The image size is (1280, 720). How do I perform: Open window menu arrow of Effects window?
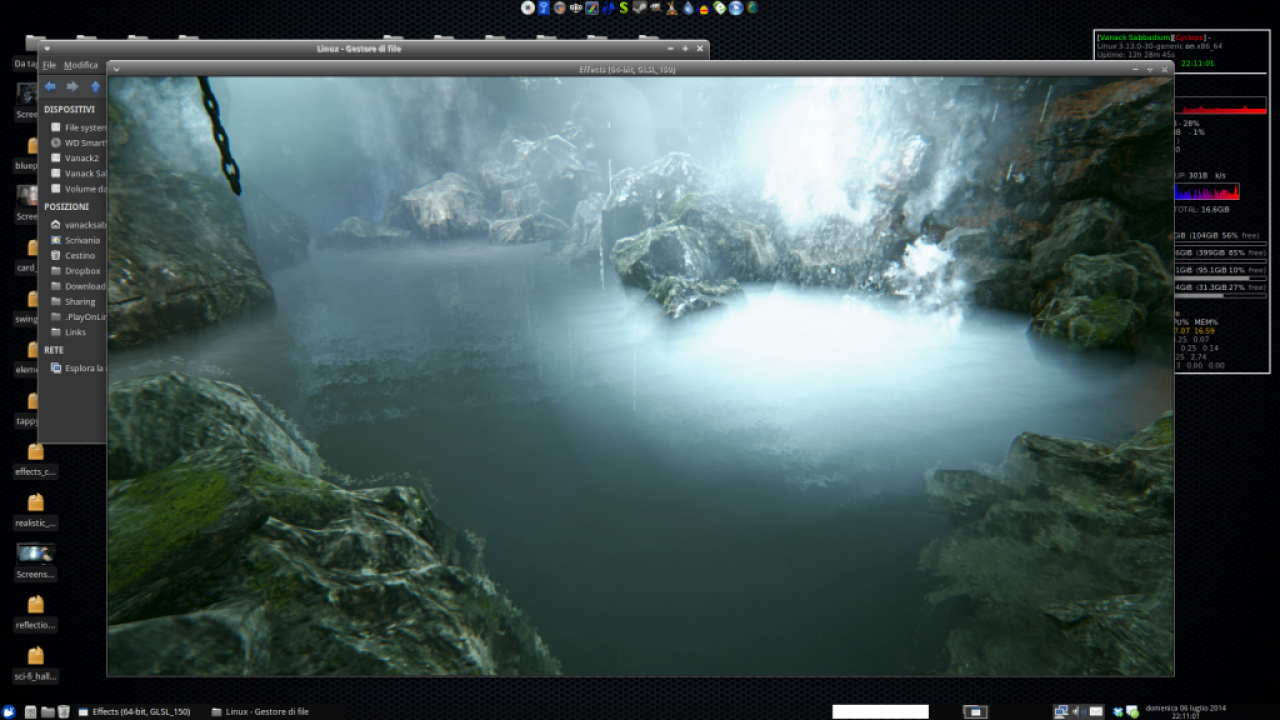116,69
